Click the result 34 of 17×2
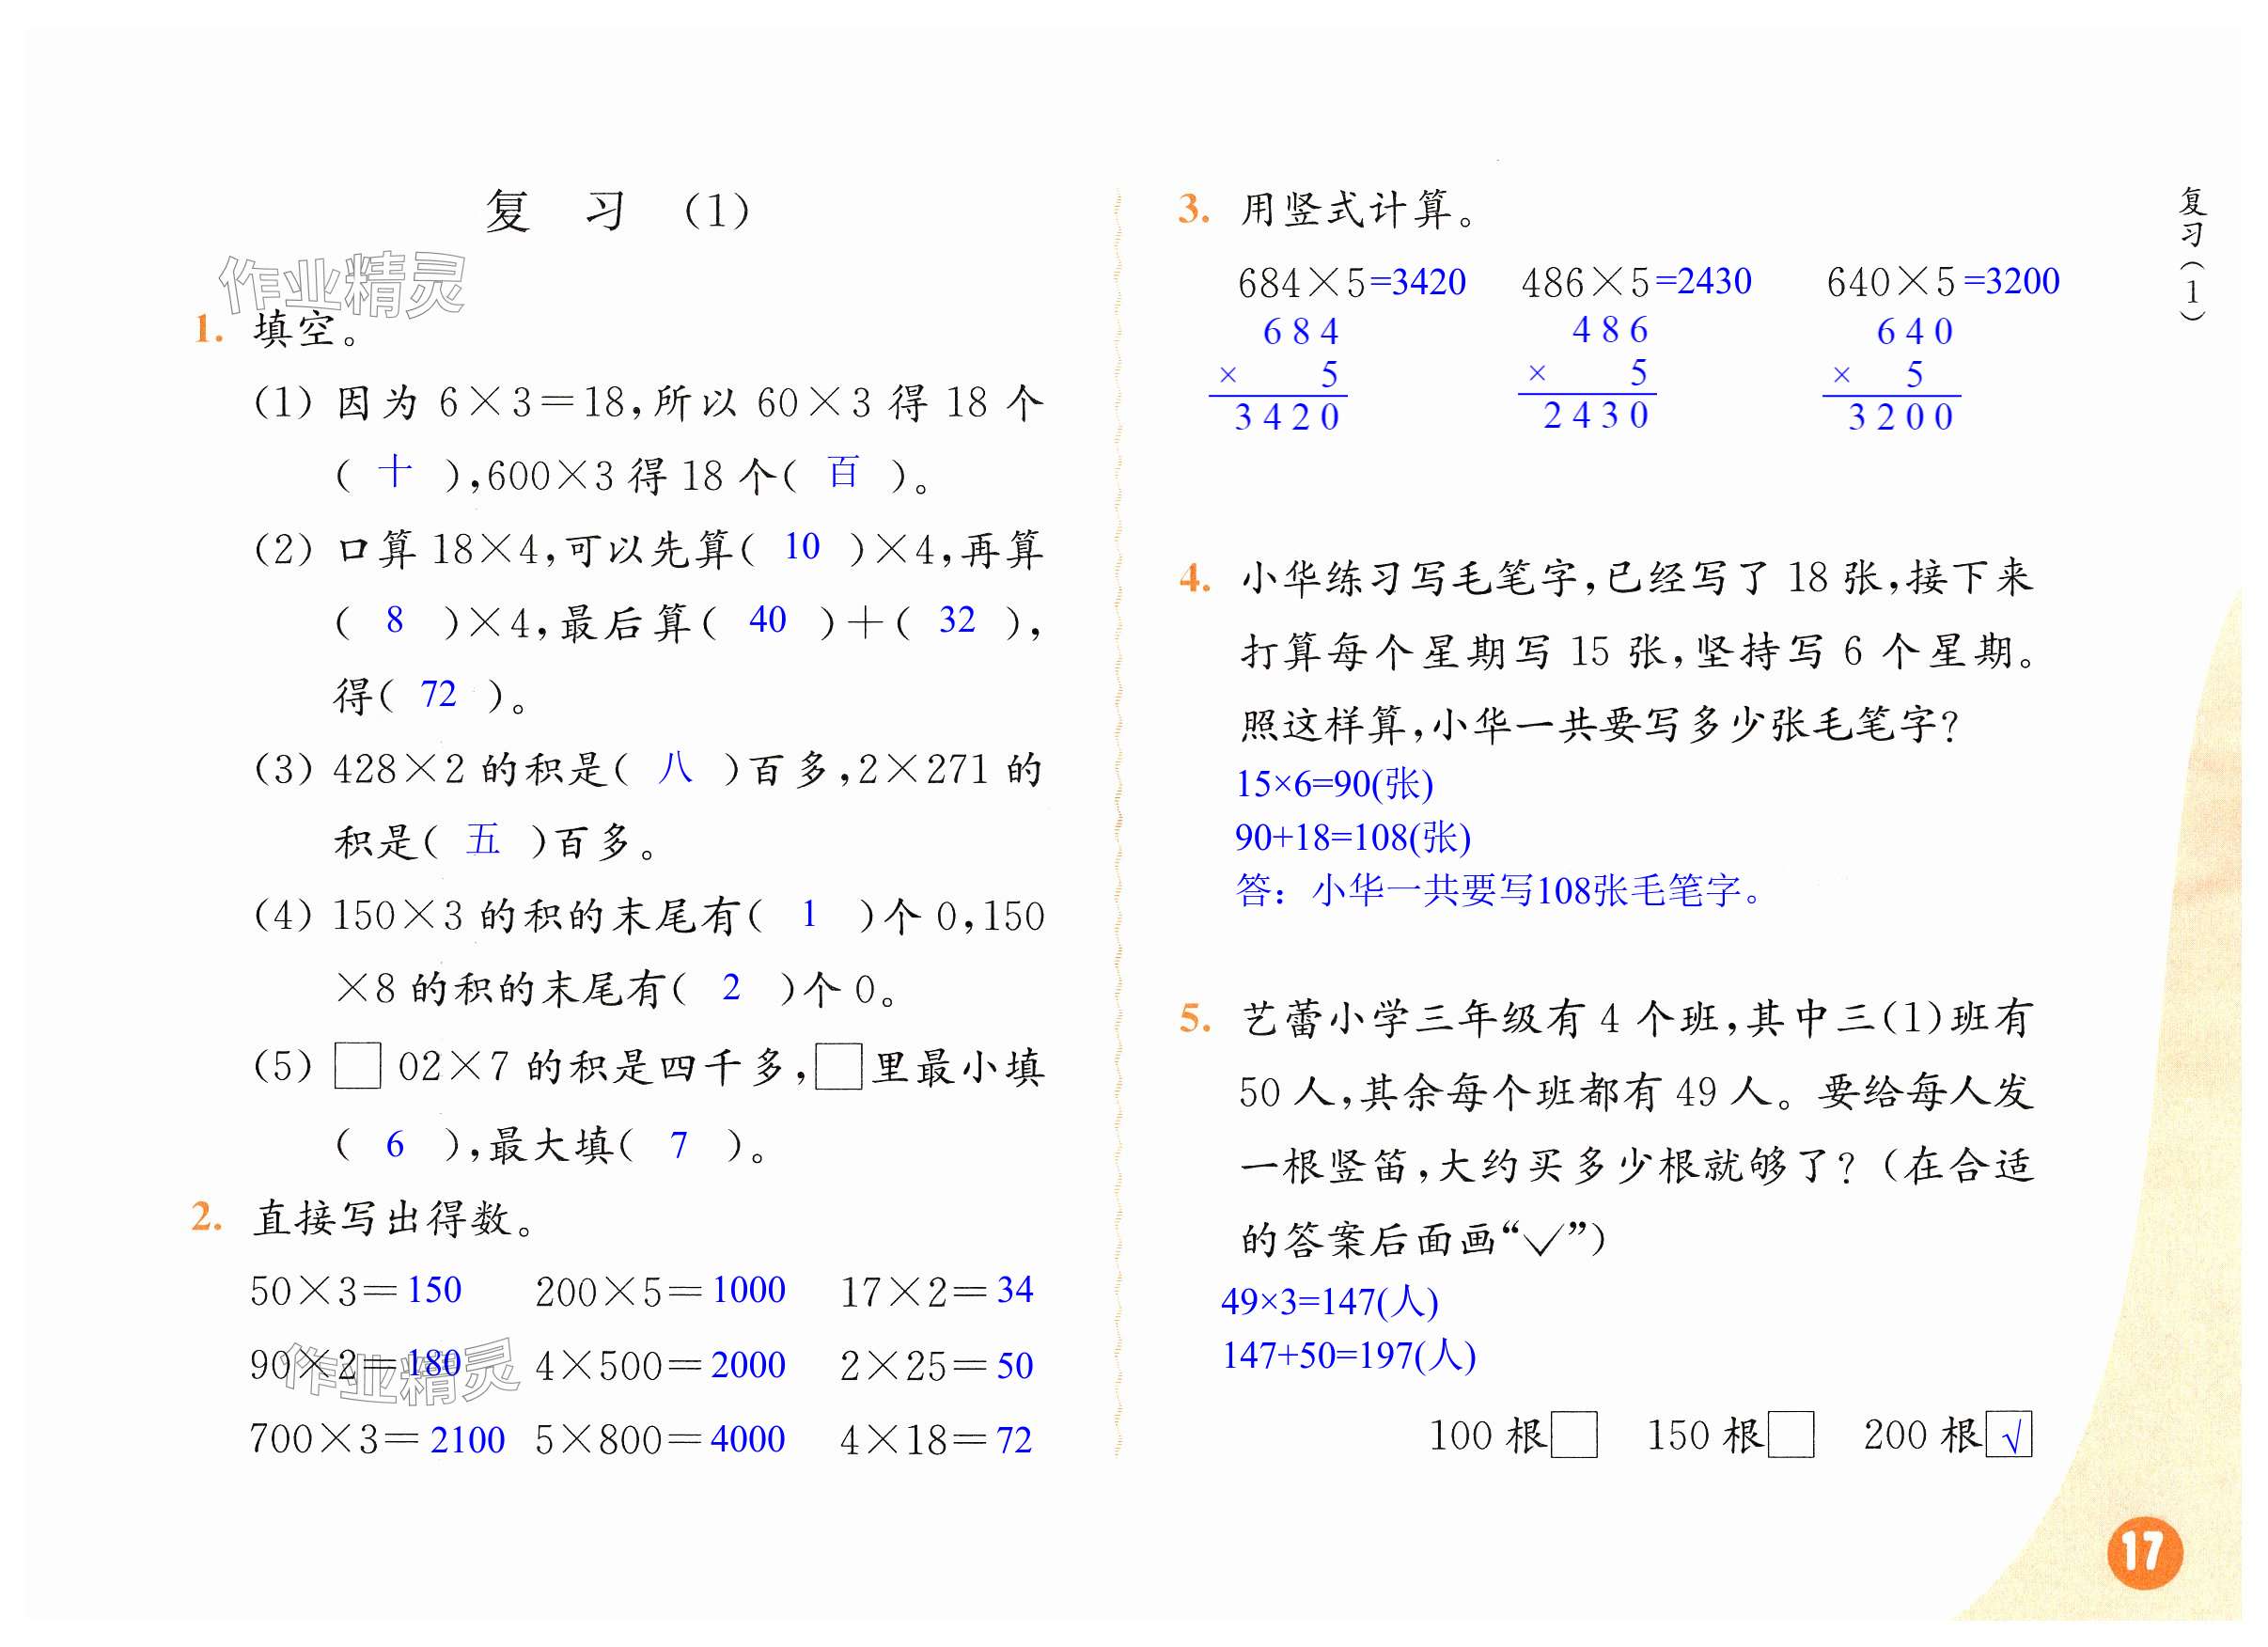The width and height of the screenshot is (2268, 1647). [1015, 1290]
